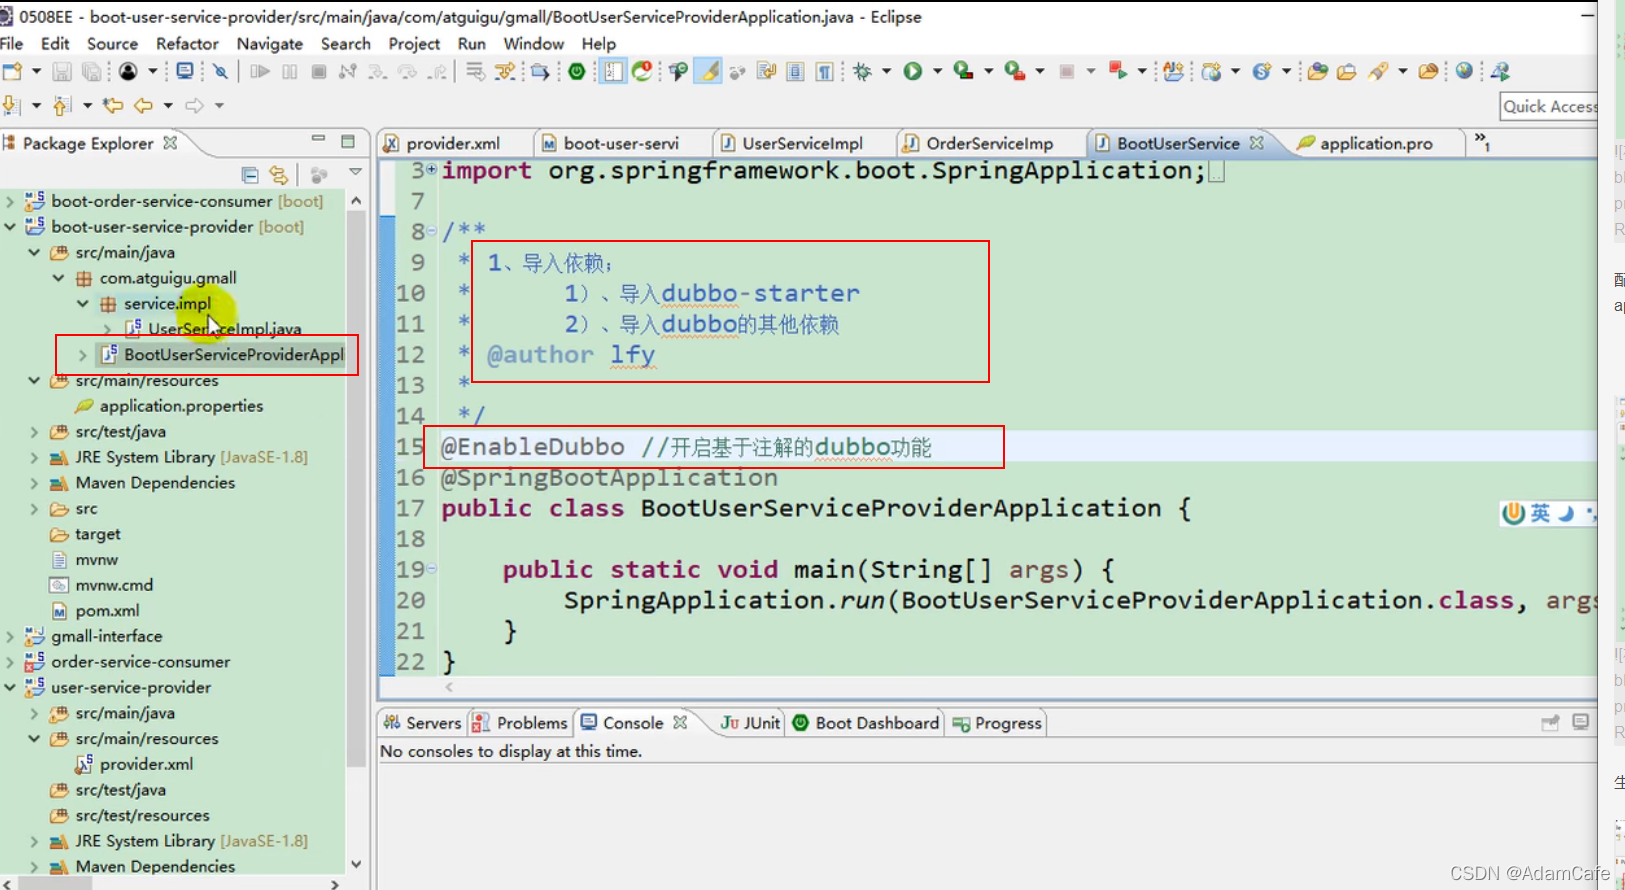This screenshot has height=890, width=1625.
Task: Click the Search flashlight icon
Action: (1379, 71)
